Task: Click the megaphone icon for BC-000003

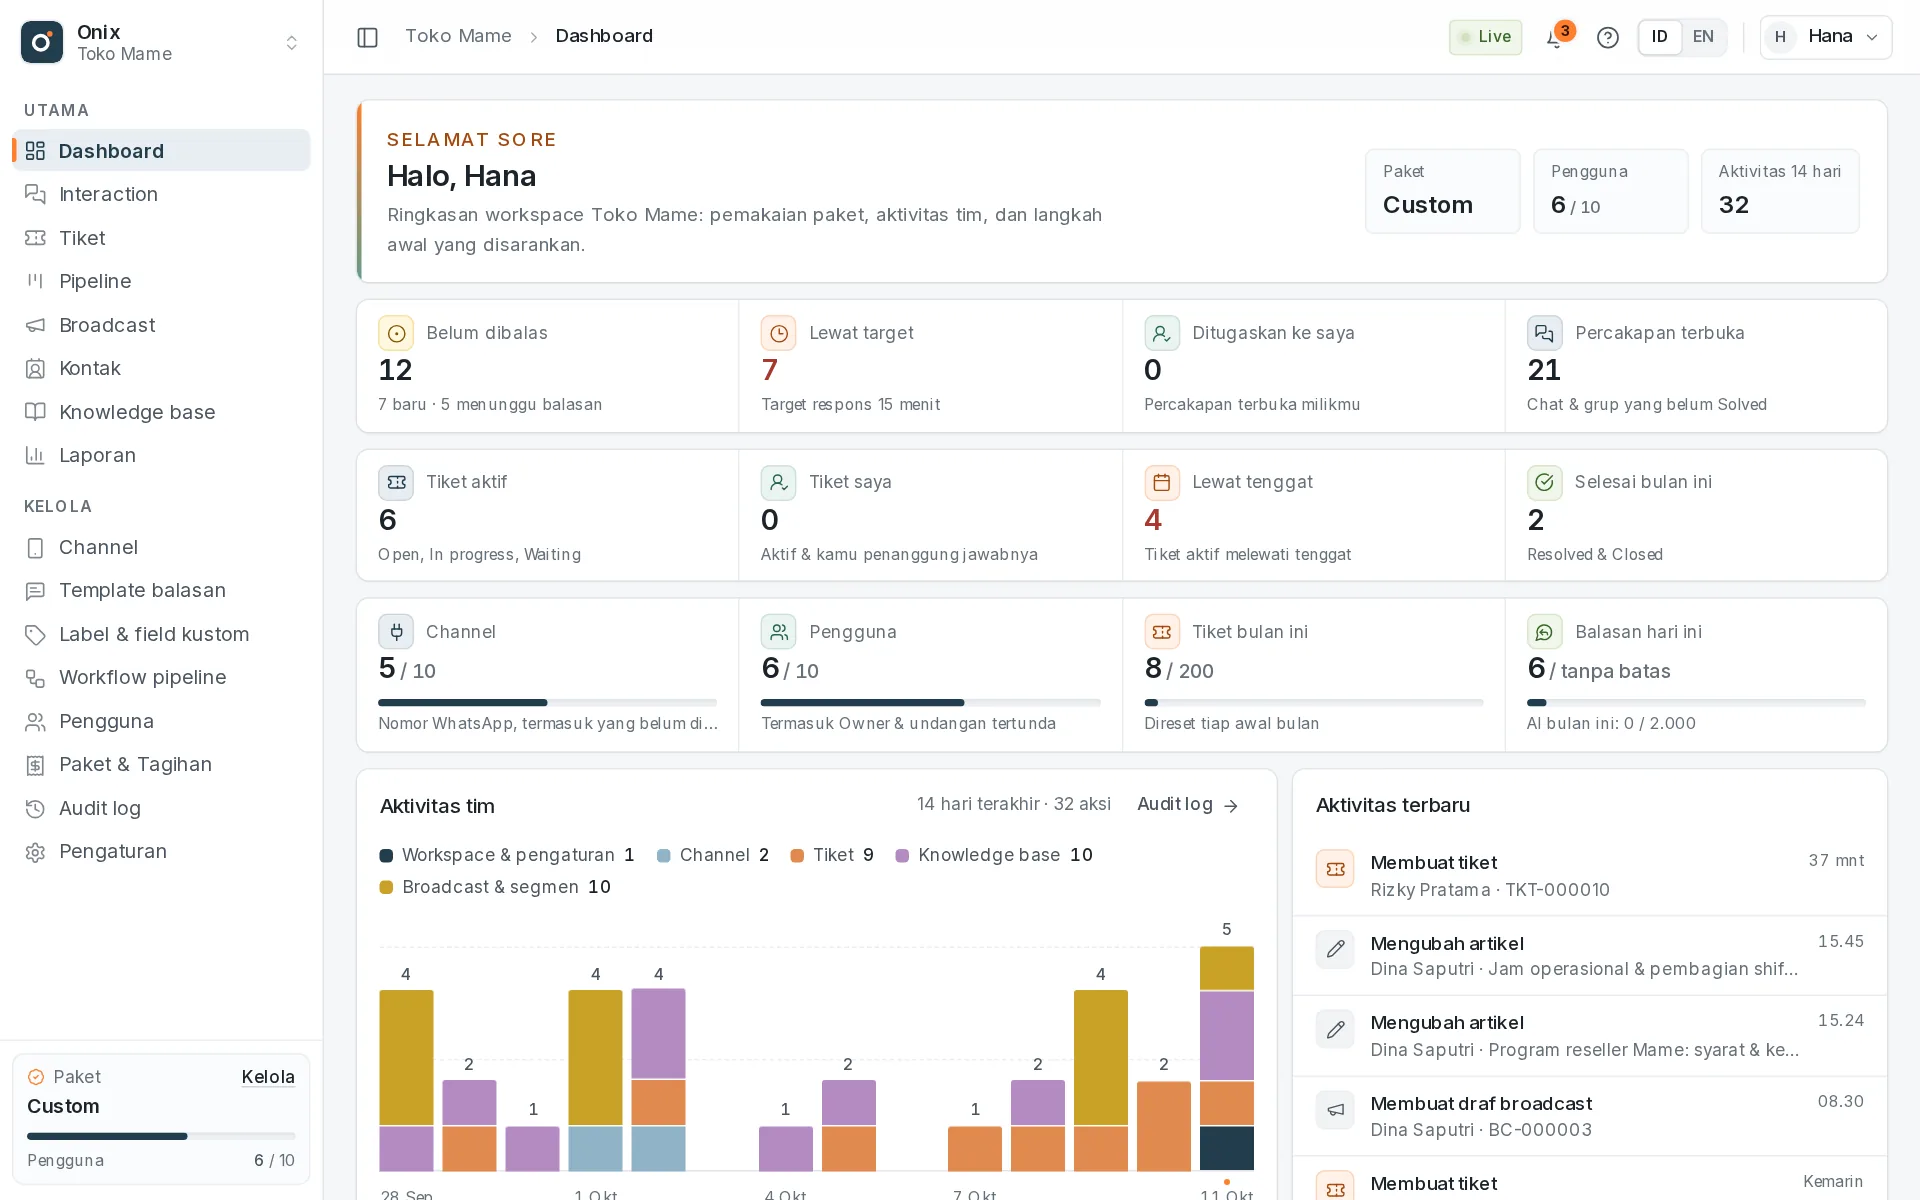Action: coord(1335,1110)
